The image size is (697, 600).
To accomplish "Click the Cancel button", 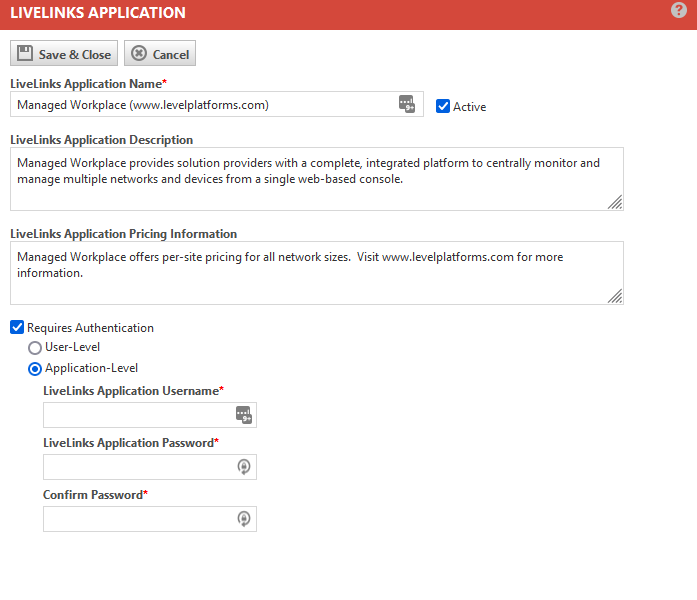I will click(x=160, y=53).
